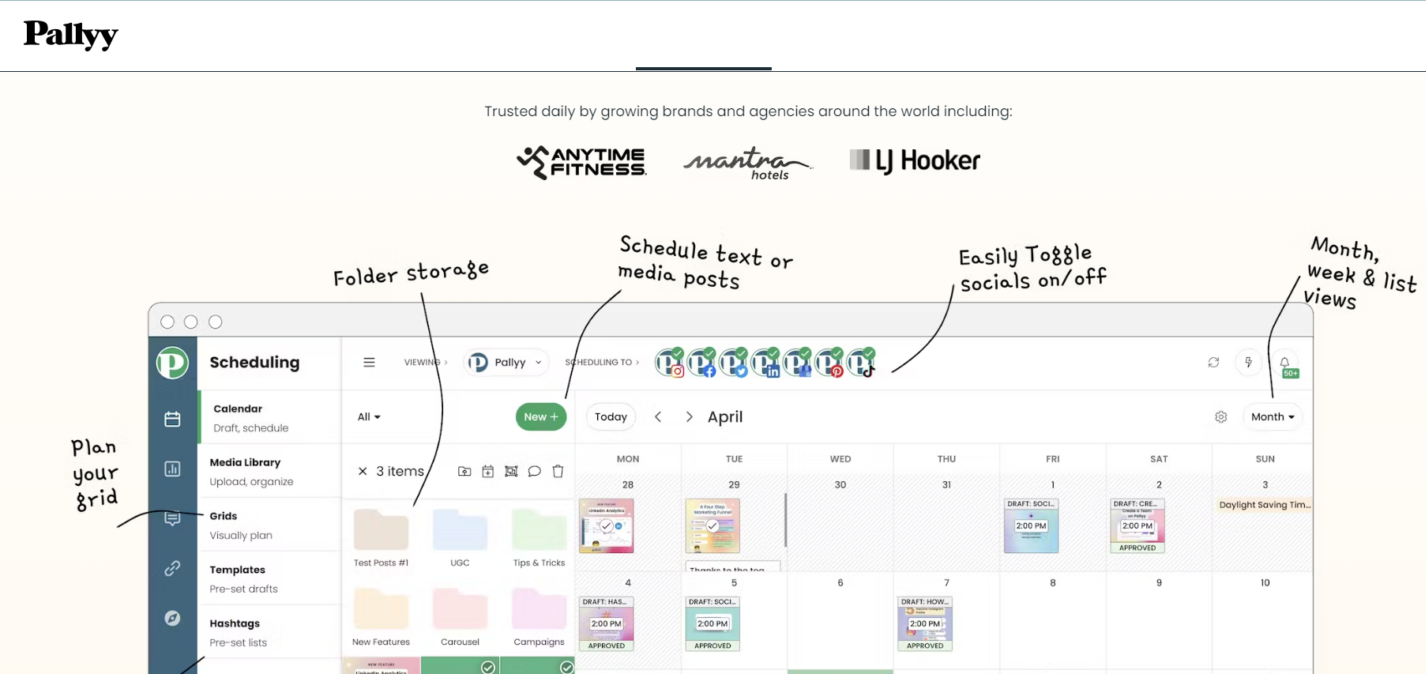Toggle the Instagram social account
This screenshot has height=674, width=1426.
point(670,362)
